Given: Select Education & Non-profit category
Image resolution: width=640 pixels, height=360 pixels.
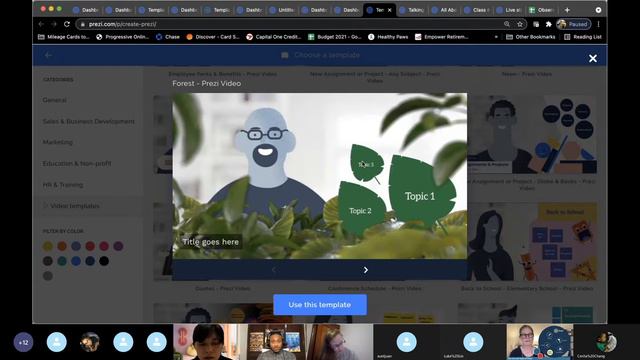Looking at the screenshot, I should (x=77, y=163).
